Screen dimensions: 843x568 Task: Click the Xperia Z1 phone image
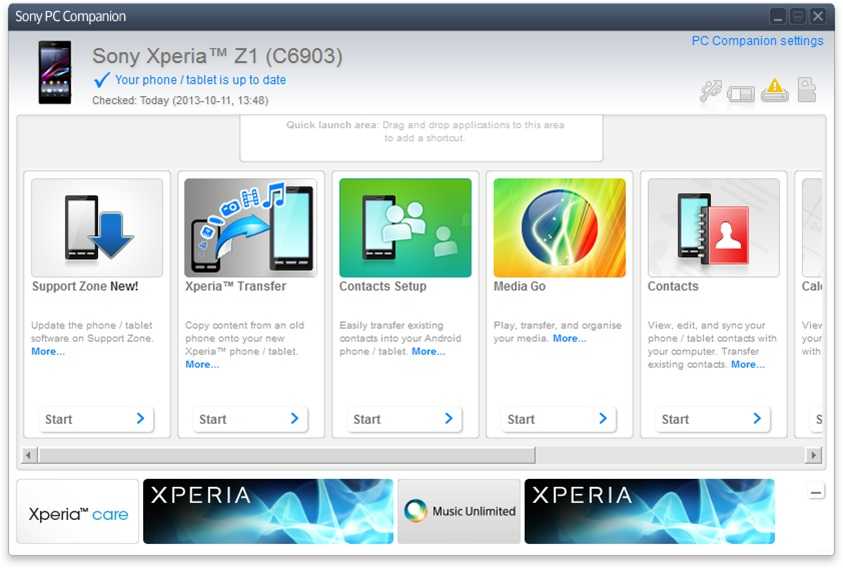pyautogui.click(x=55, y=72)
